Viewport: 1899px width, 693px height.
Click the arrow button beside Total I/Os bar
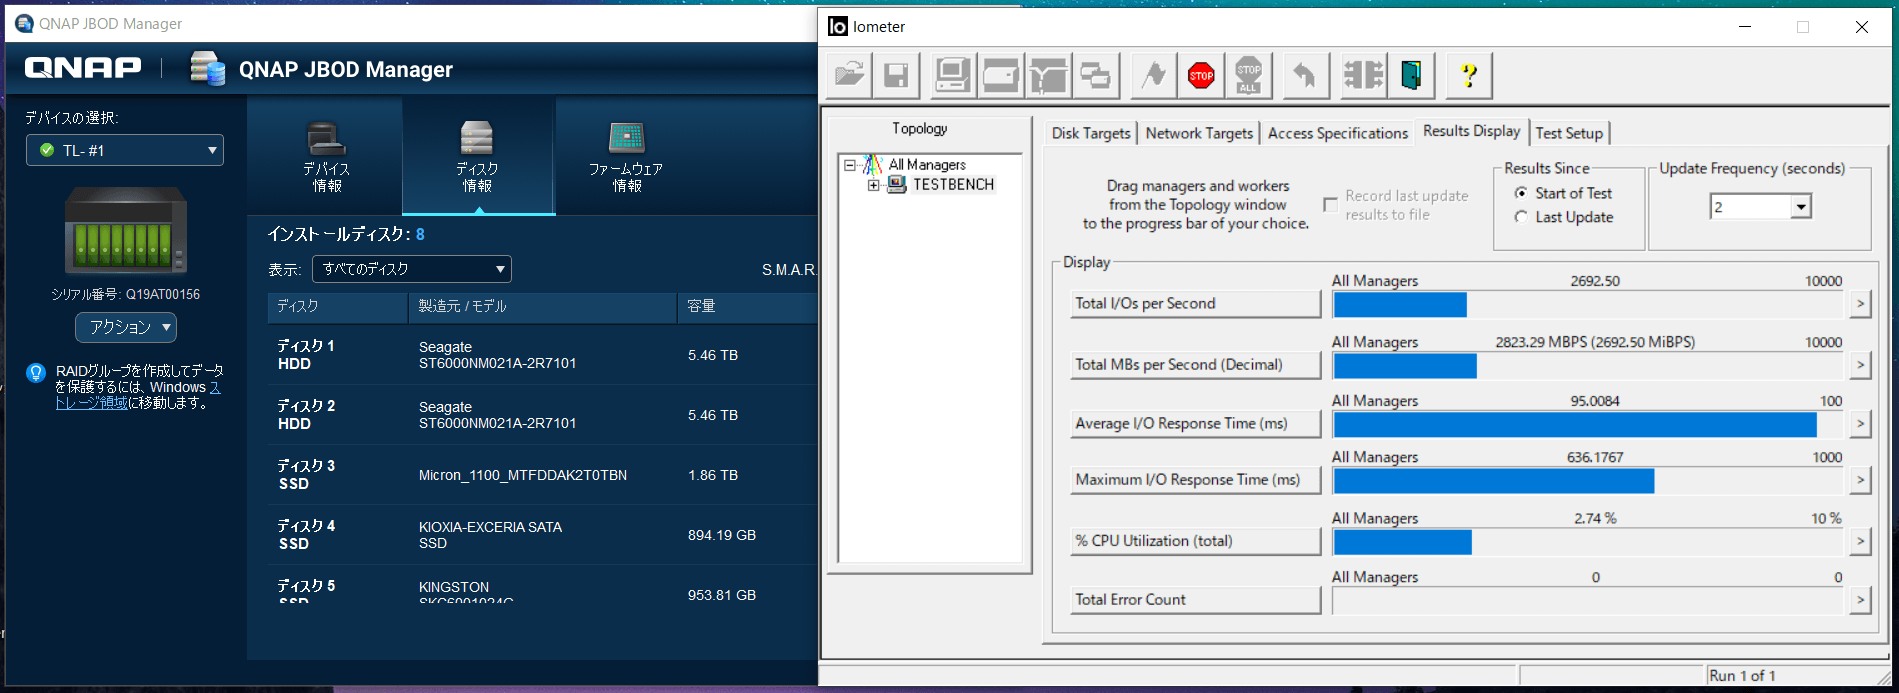click(x=1860, y=304)
